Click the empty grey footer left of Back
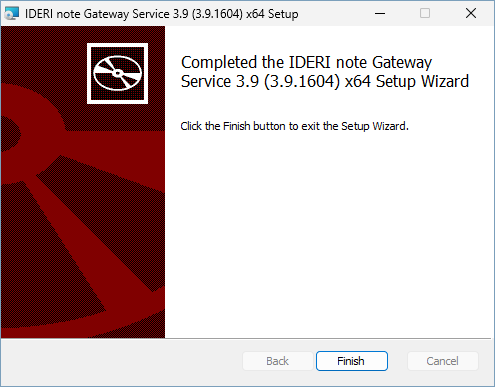 point(122,362)
